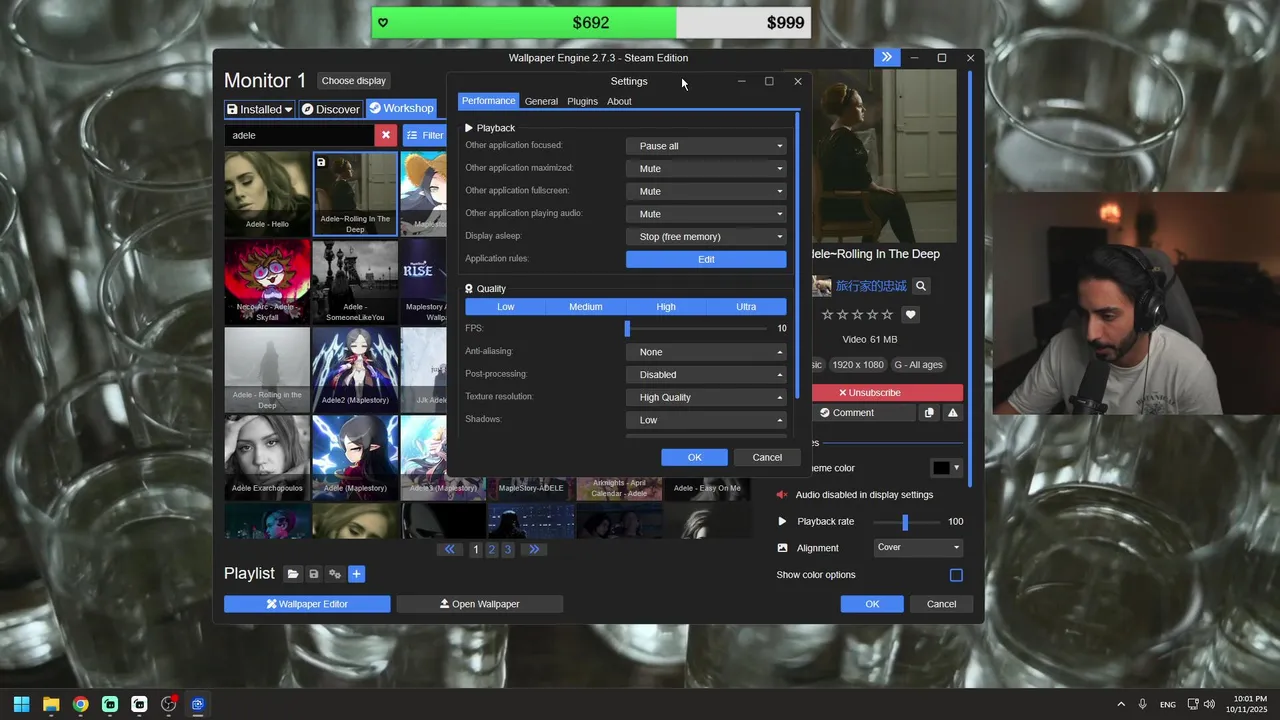Launch Chrome from taskbar
Viewport: 1280px width, 720px height.
[80, 704]
